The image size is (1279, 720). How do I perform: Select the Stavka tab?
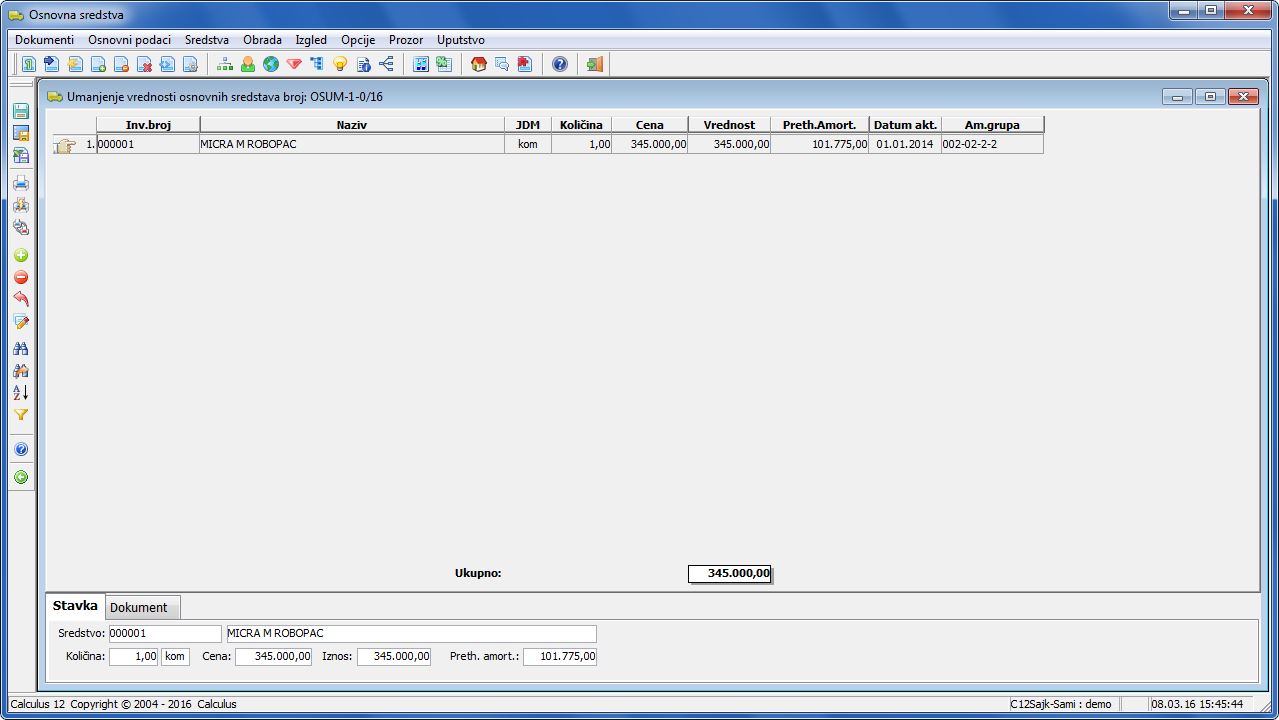point(75,606)
